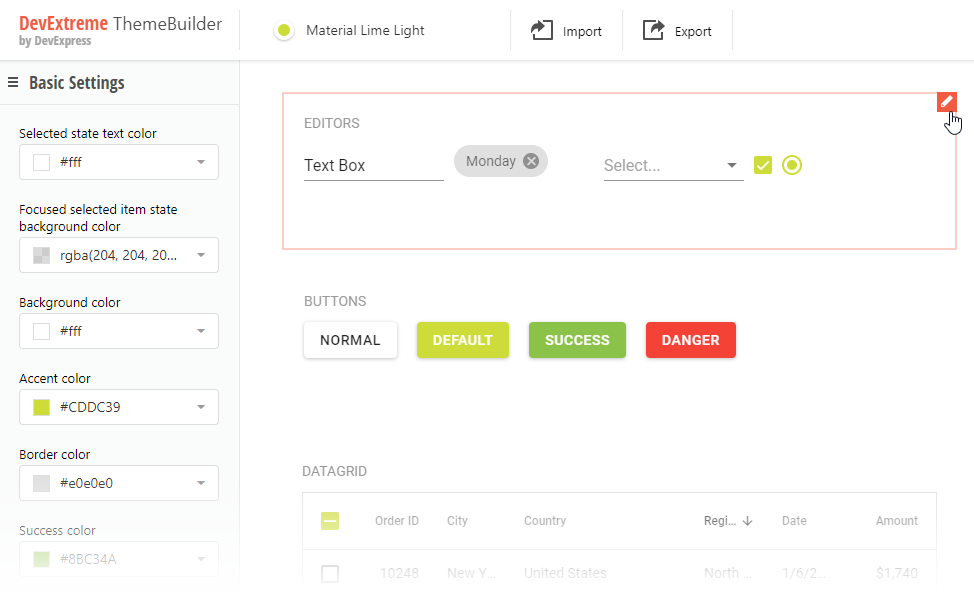
Task: Open Background color dropdown arrow
Action: [201, 331]
